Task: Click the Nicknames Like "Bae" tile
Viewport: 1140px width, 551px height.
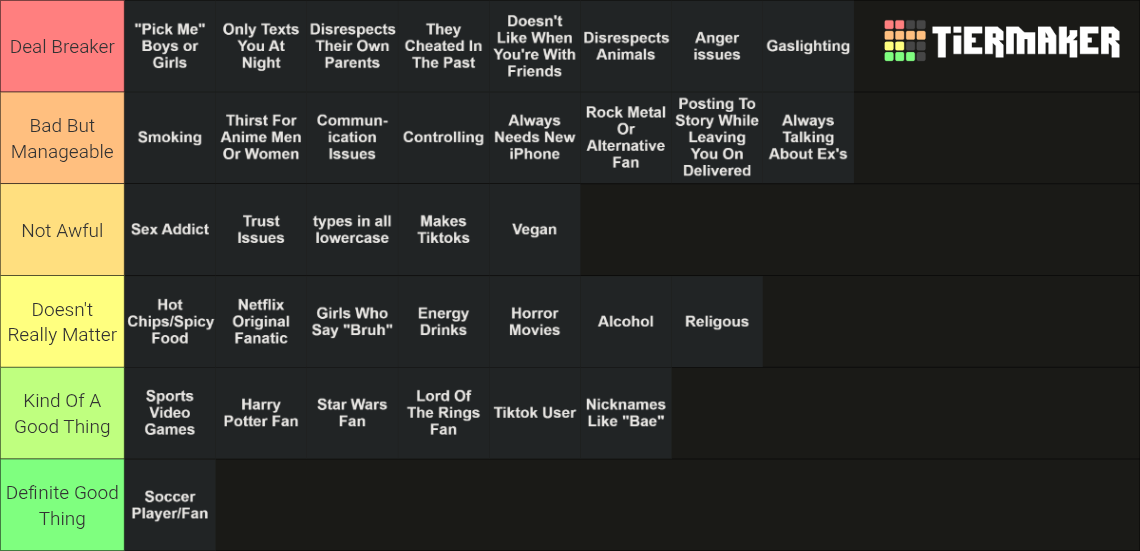Action: (625, 413)
